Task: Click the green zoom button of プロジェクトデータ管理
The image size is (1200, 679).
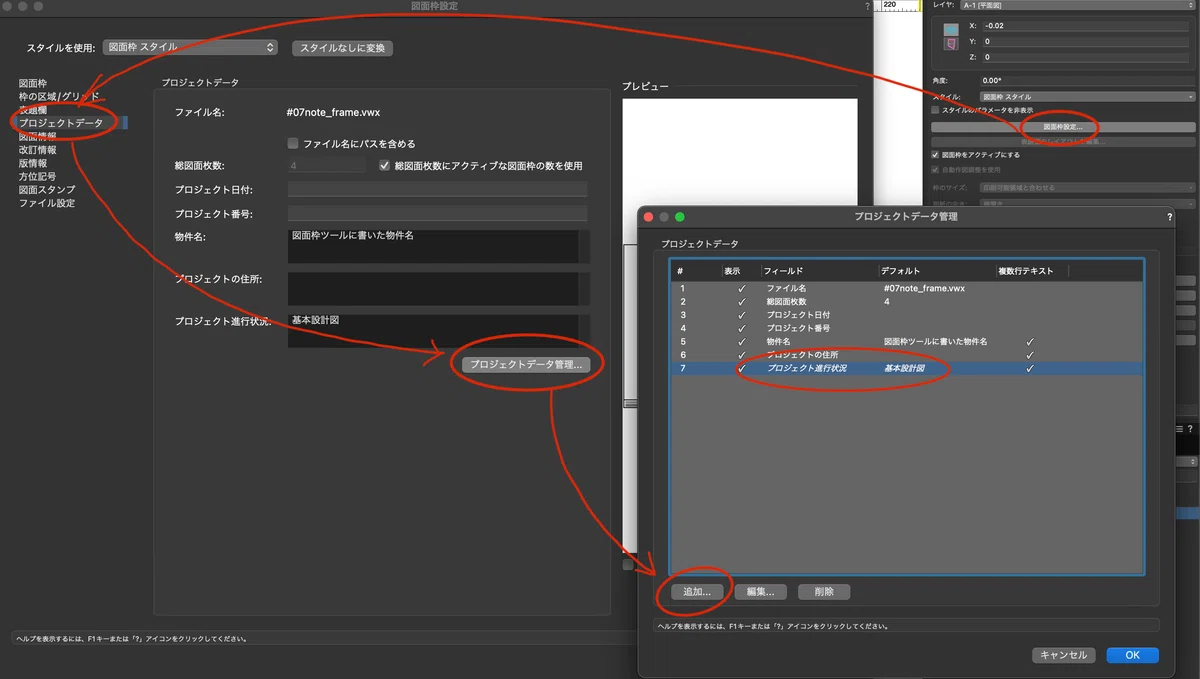Action: coord(680,216)
